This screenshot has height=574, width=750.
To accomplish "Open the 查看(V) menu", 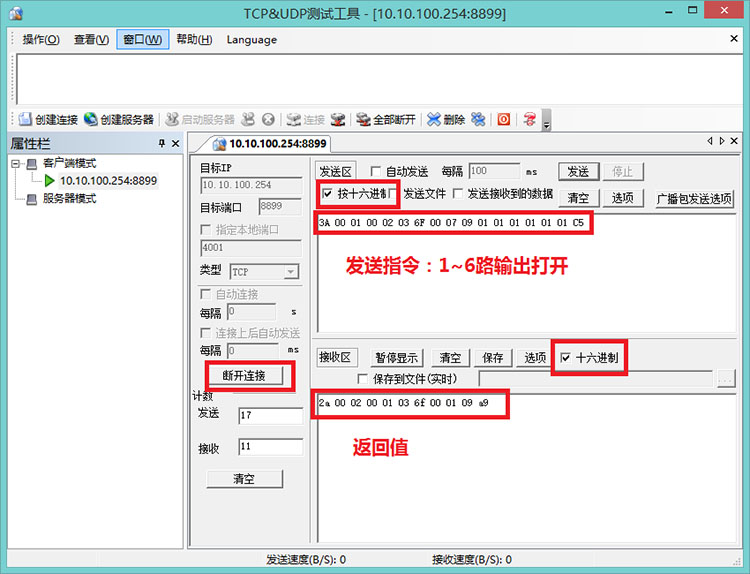I will (x=91, y=39).
